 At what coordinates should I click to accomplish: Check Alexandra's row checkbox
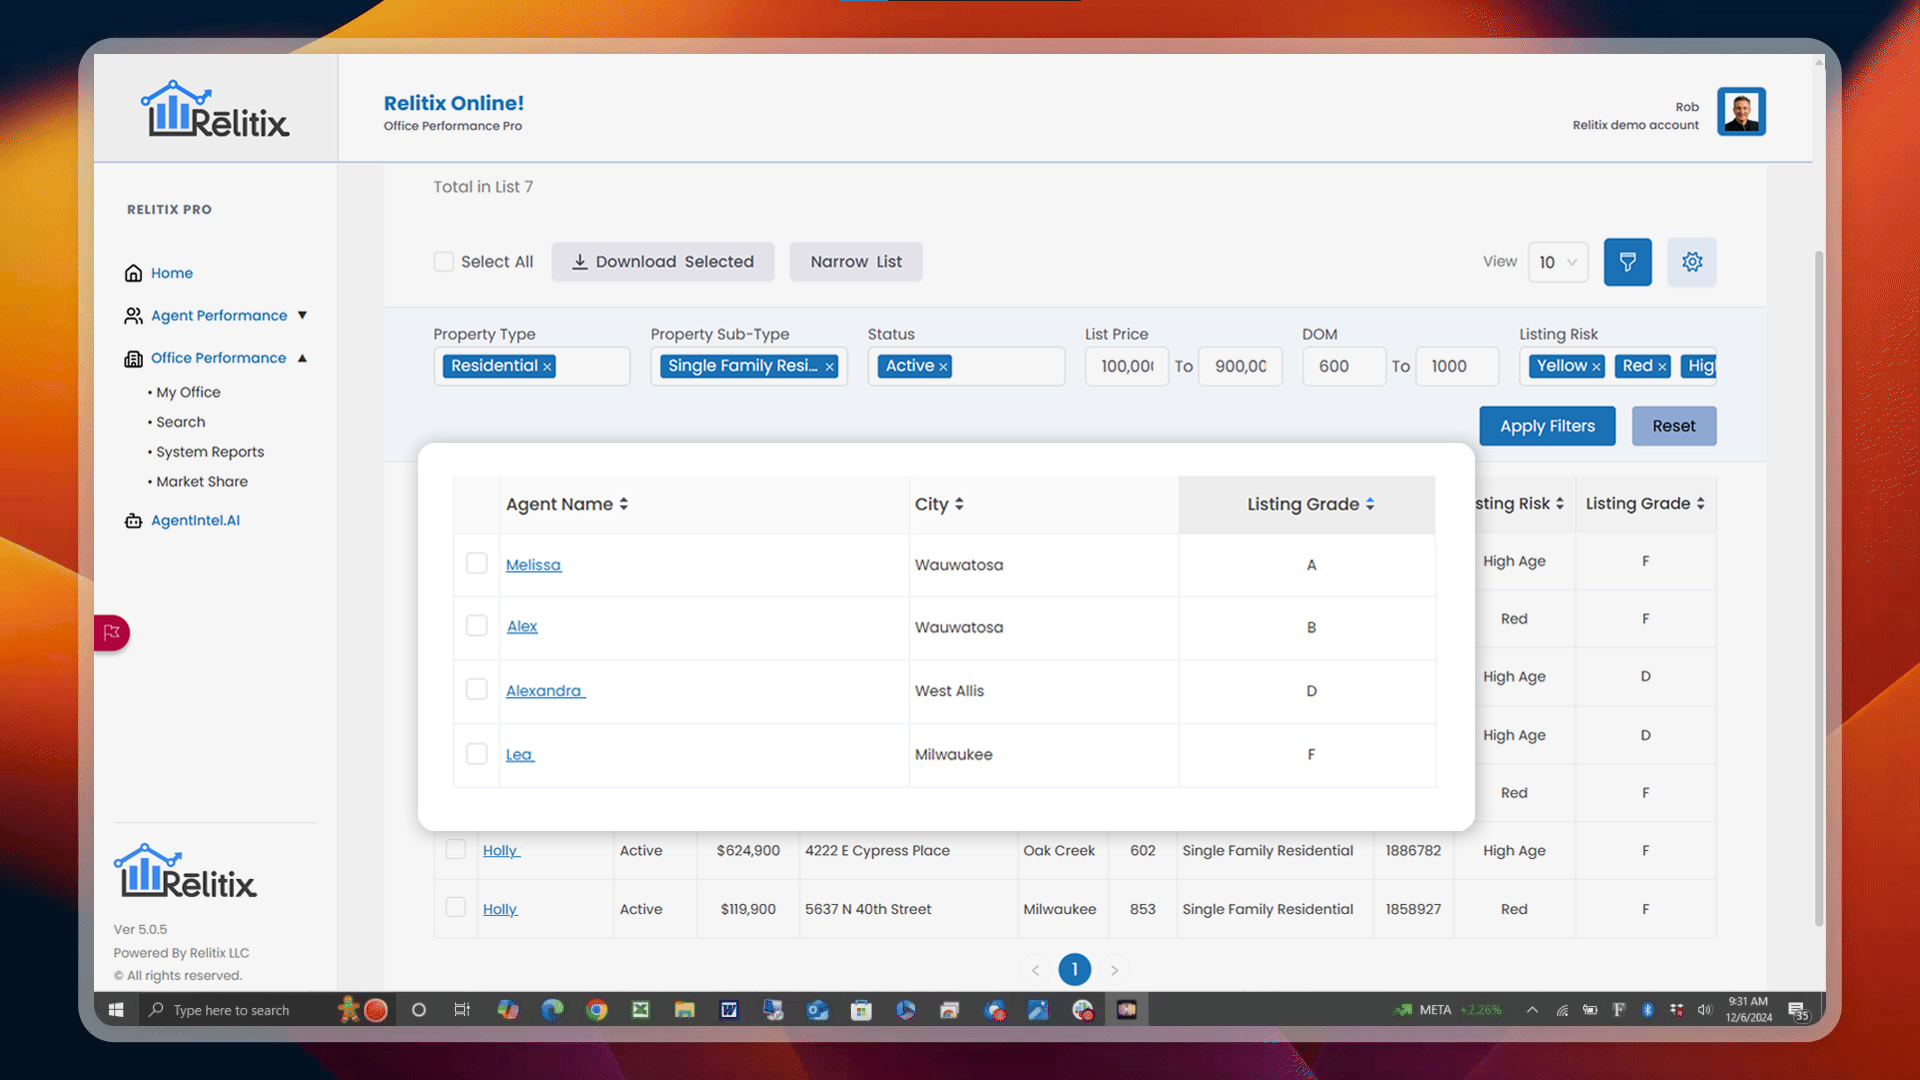477,689
